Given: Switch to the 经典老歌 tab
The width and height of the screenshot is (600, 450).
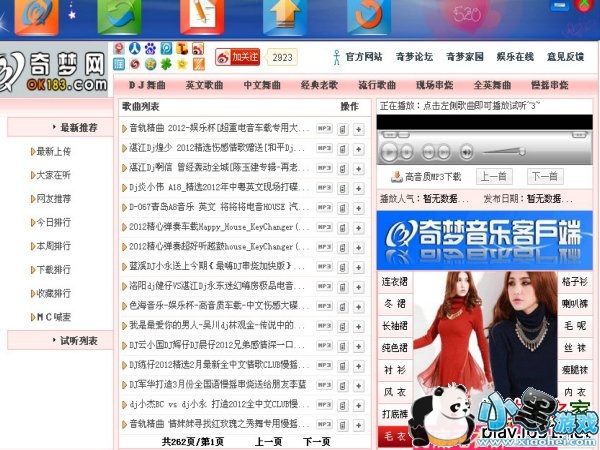Looking at the screenshot, I should click(x=320, y=85).
